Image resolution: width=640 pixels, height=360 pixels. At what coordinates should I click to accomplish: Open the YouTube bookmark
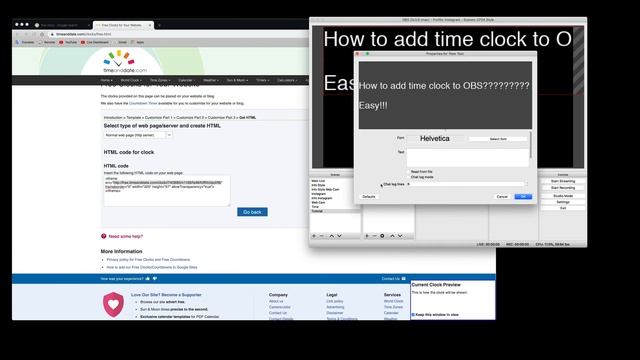click(68, 42)
